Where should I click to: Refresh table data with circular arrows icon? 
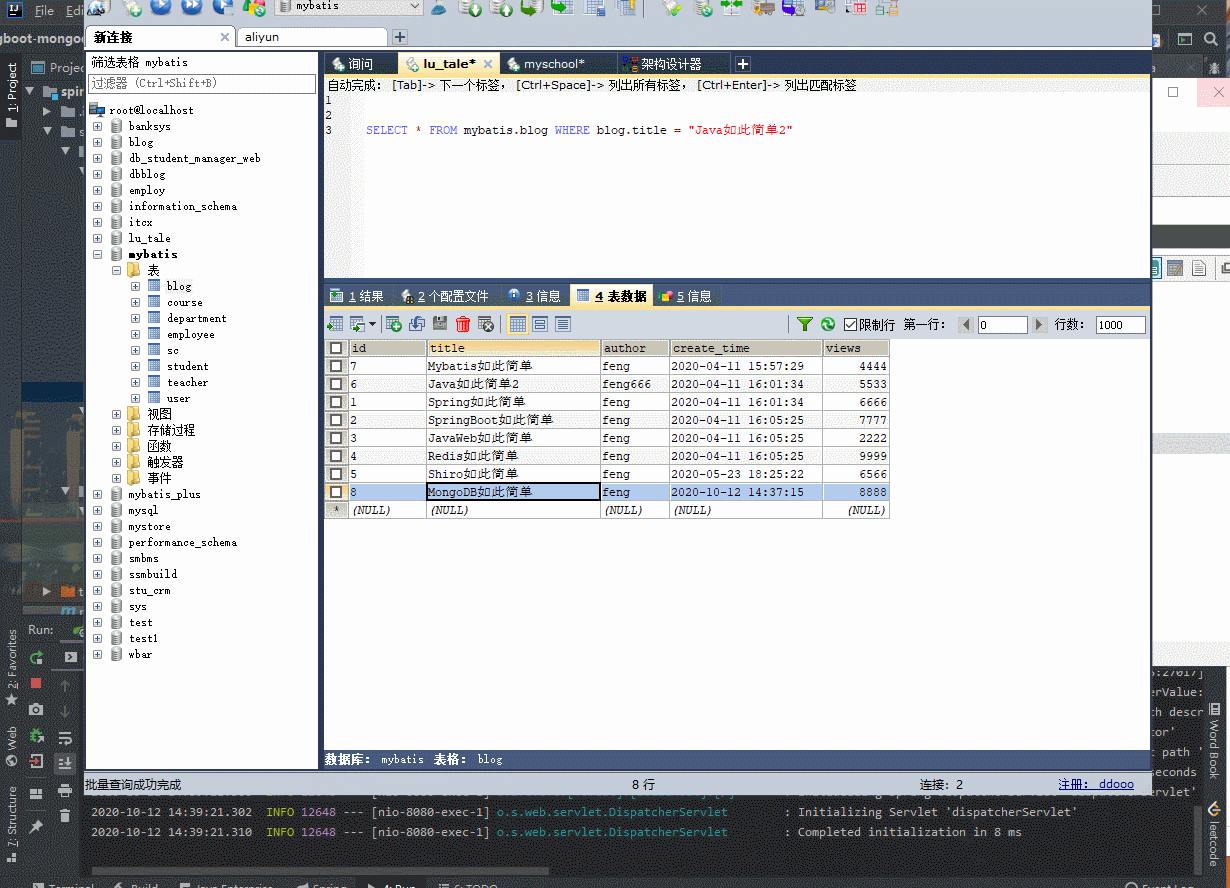click(828, 324)
